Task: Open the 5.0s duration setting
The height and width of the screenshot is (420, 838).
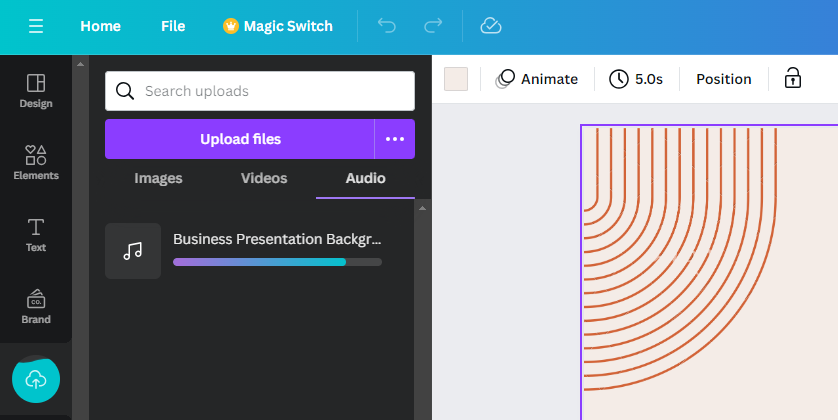Action: point(636,79)
